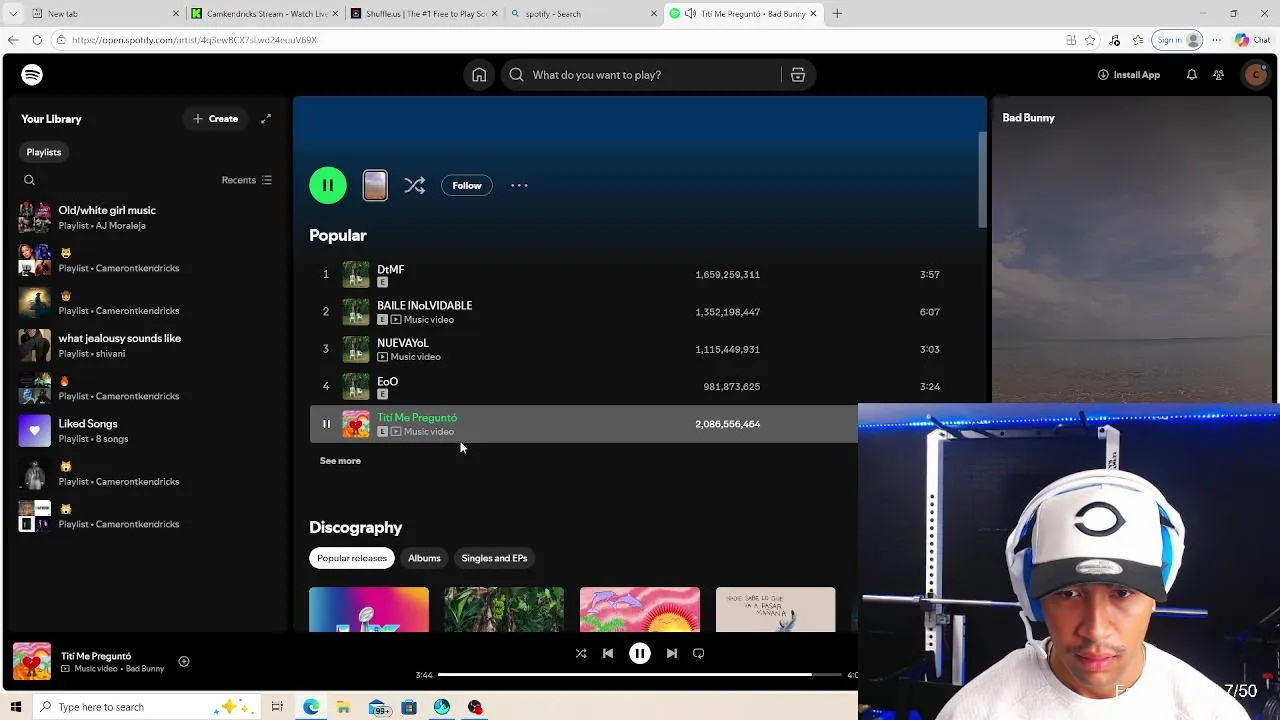Click the main content vertical scrollbar
The image size is (1280, 720).
(982, 178)
